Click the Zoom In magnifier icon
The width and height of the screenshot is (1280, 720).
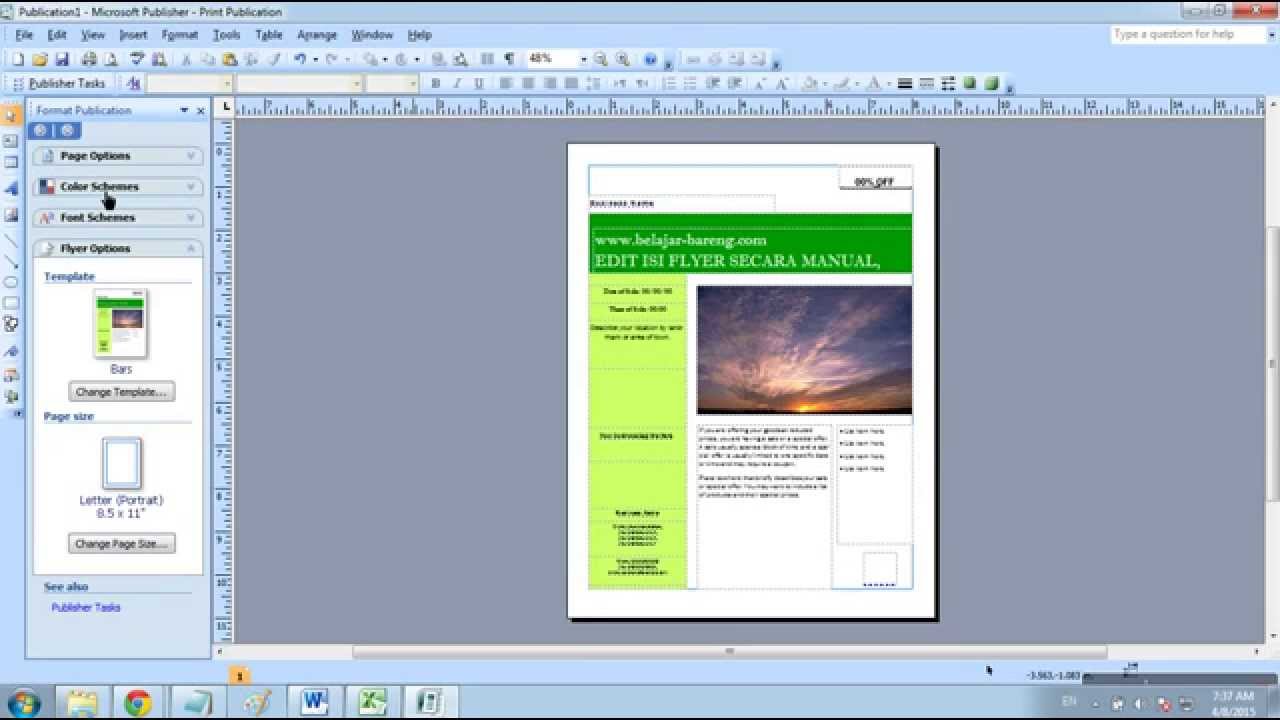point(623,59)
